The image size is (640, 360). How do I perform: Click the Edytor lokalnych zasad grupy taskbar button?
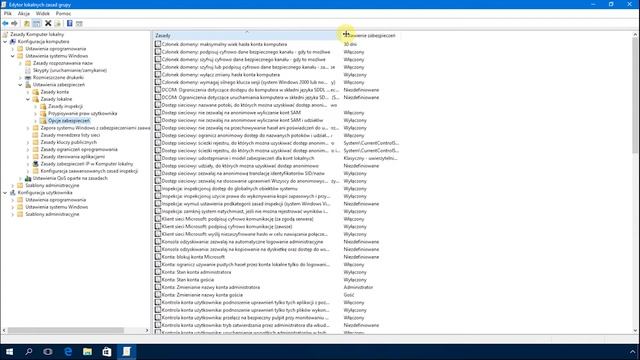click(x=127, y=351)
